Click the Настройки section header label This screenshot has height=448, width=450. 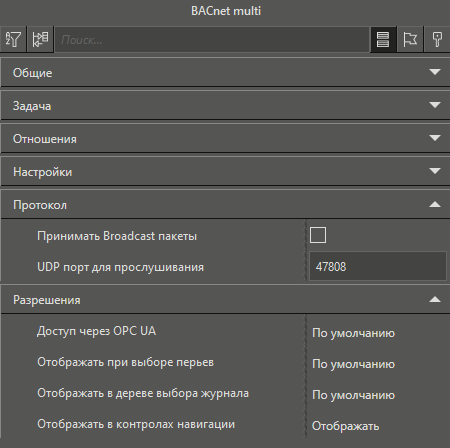pyautogui.click(x=42, y=172)
